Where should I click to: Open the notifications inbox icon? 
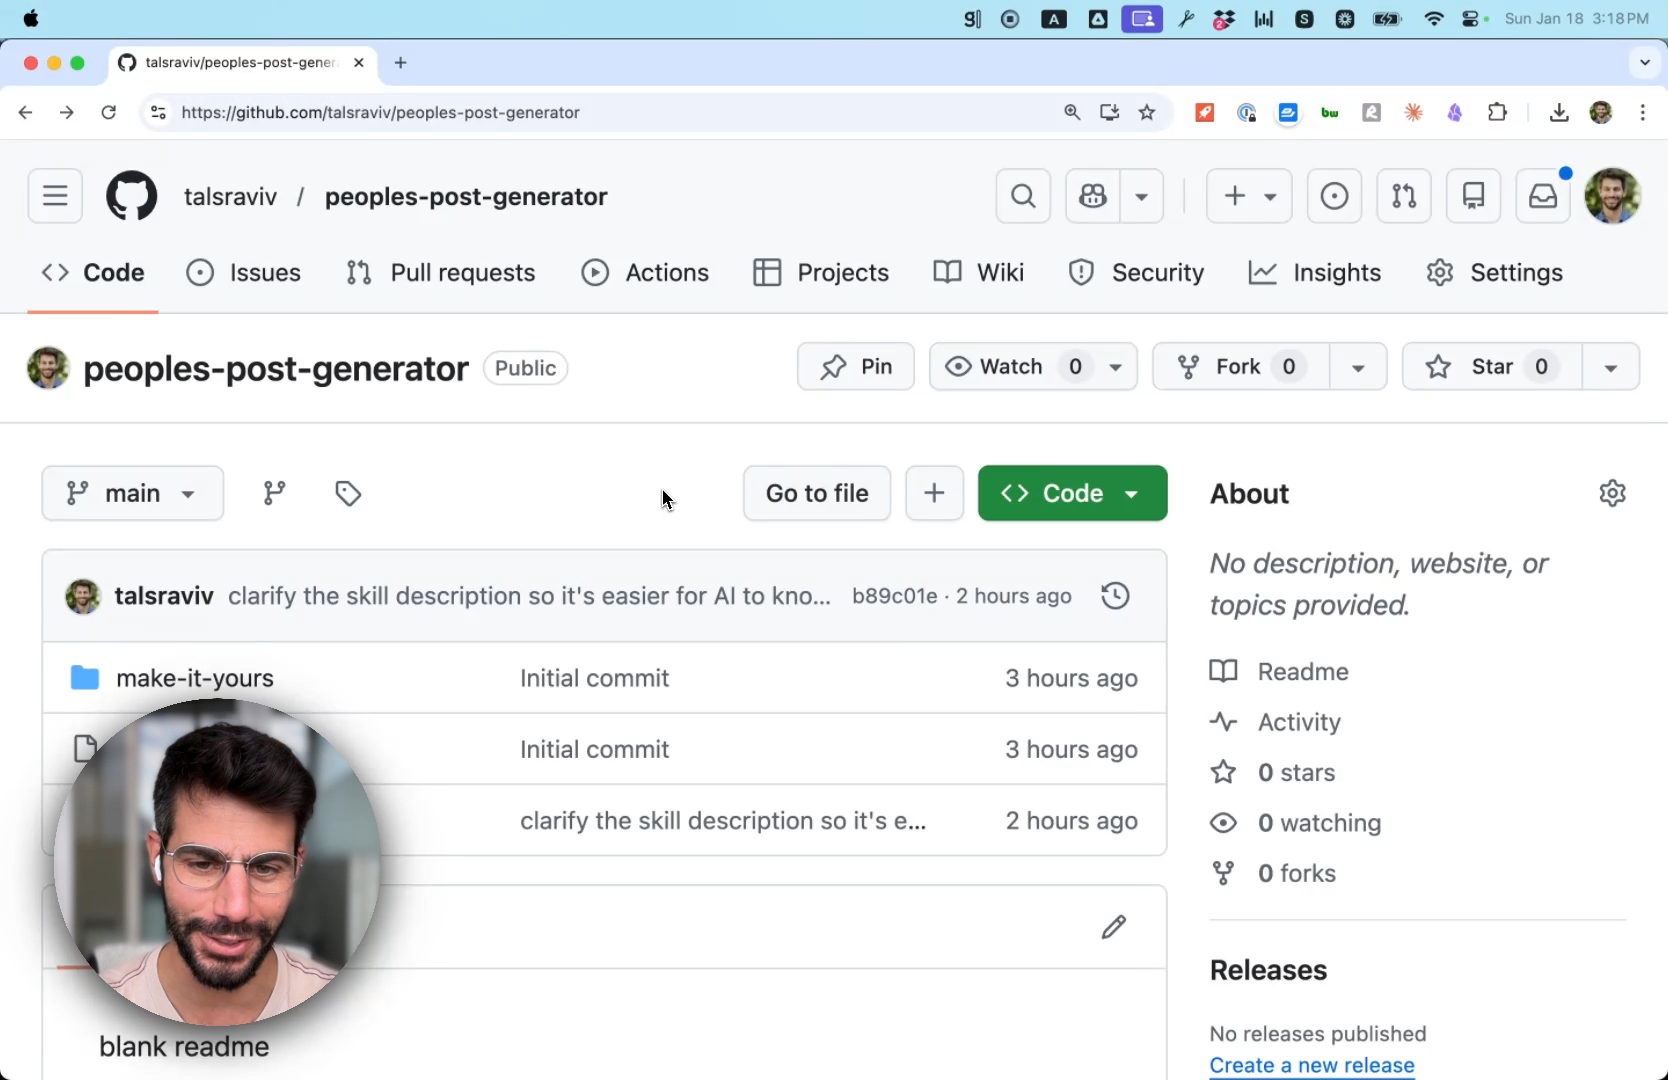click(1543, 196)
